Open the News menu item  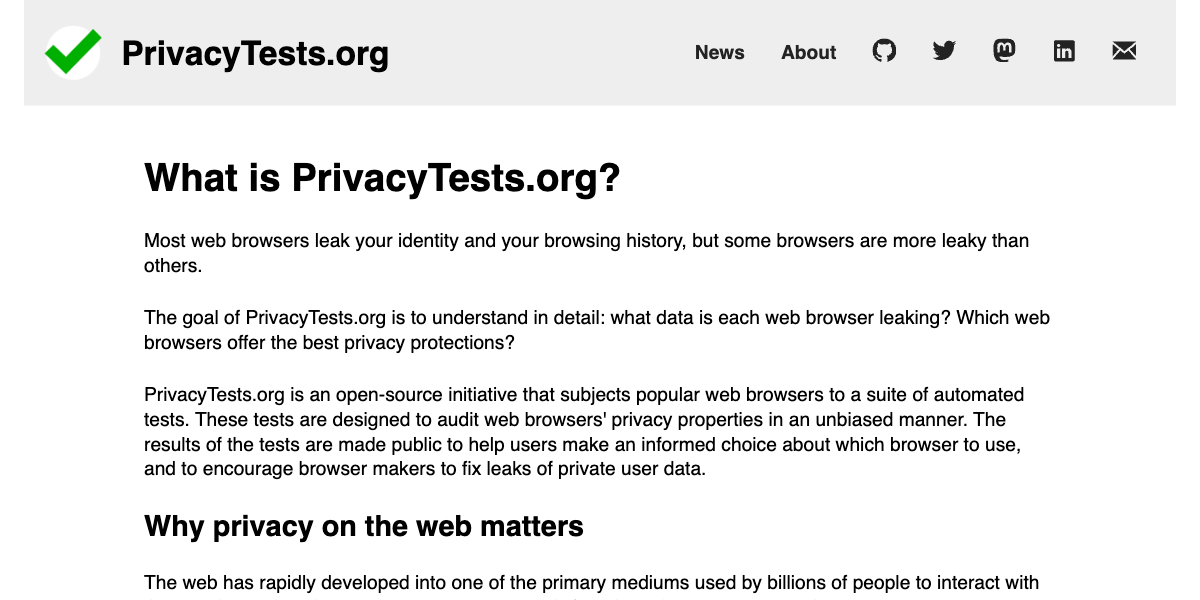pyautogui.click(x=719, y=53)
